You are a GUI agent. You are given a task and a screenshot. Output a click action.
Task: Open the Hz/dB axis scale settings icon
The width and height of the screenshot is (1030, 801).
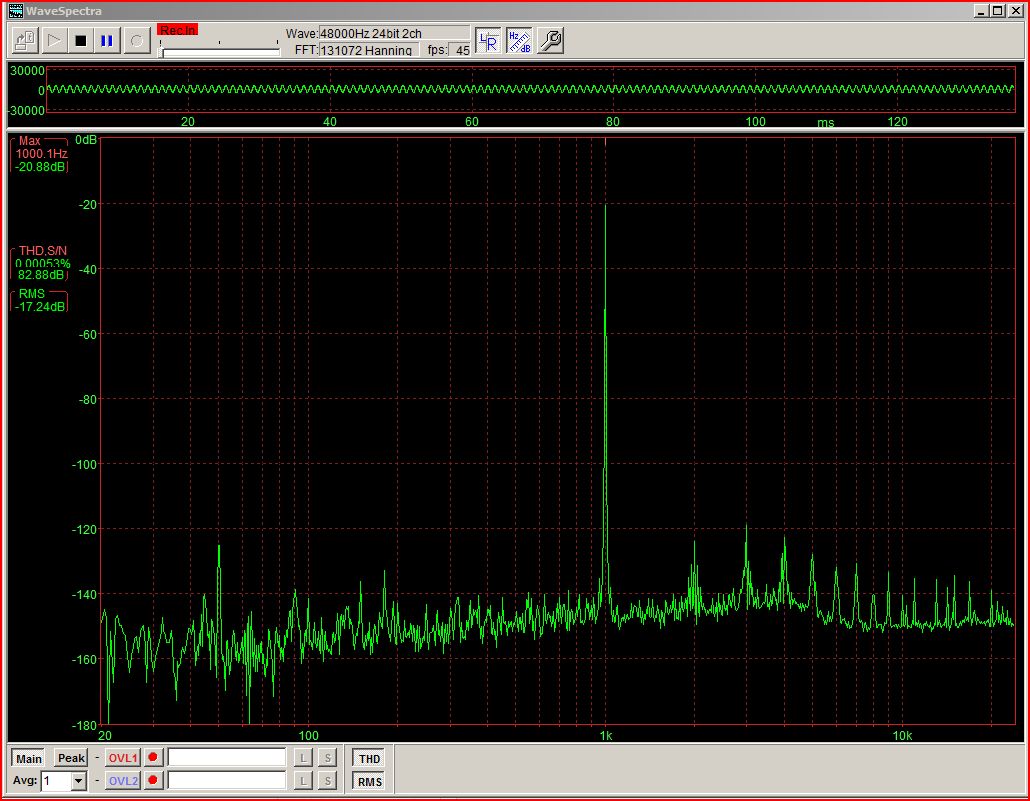pos(519,41)
